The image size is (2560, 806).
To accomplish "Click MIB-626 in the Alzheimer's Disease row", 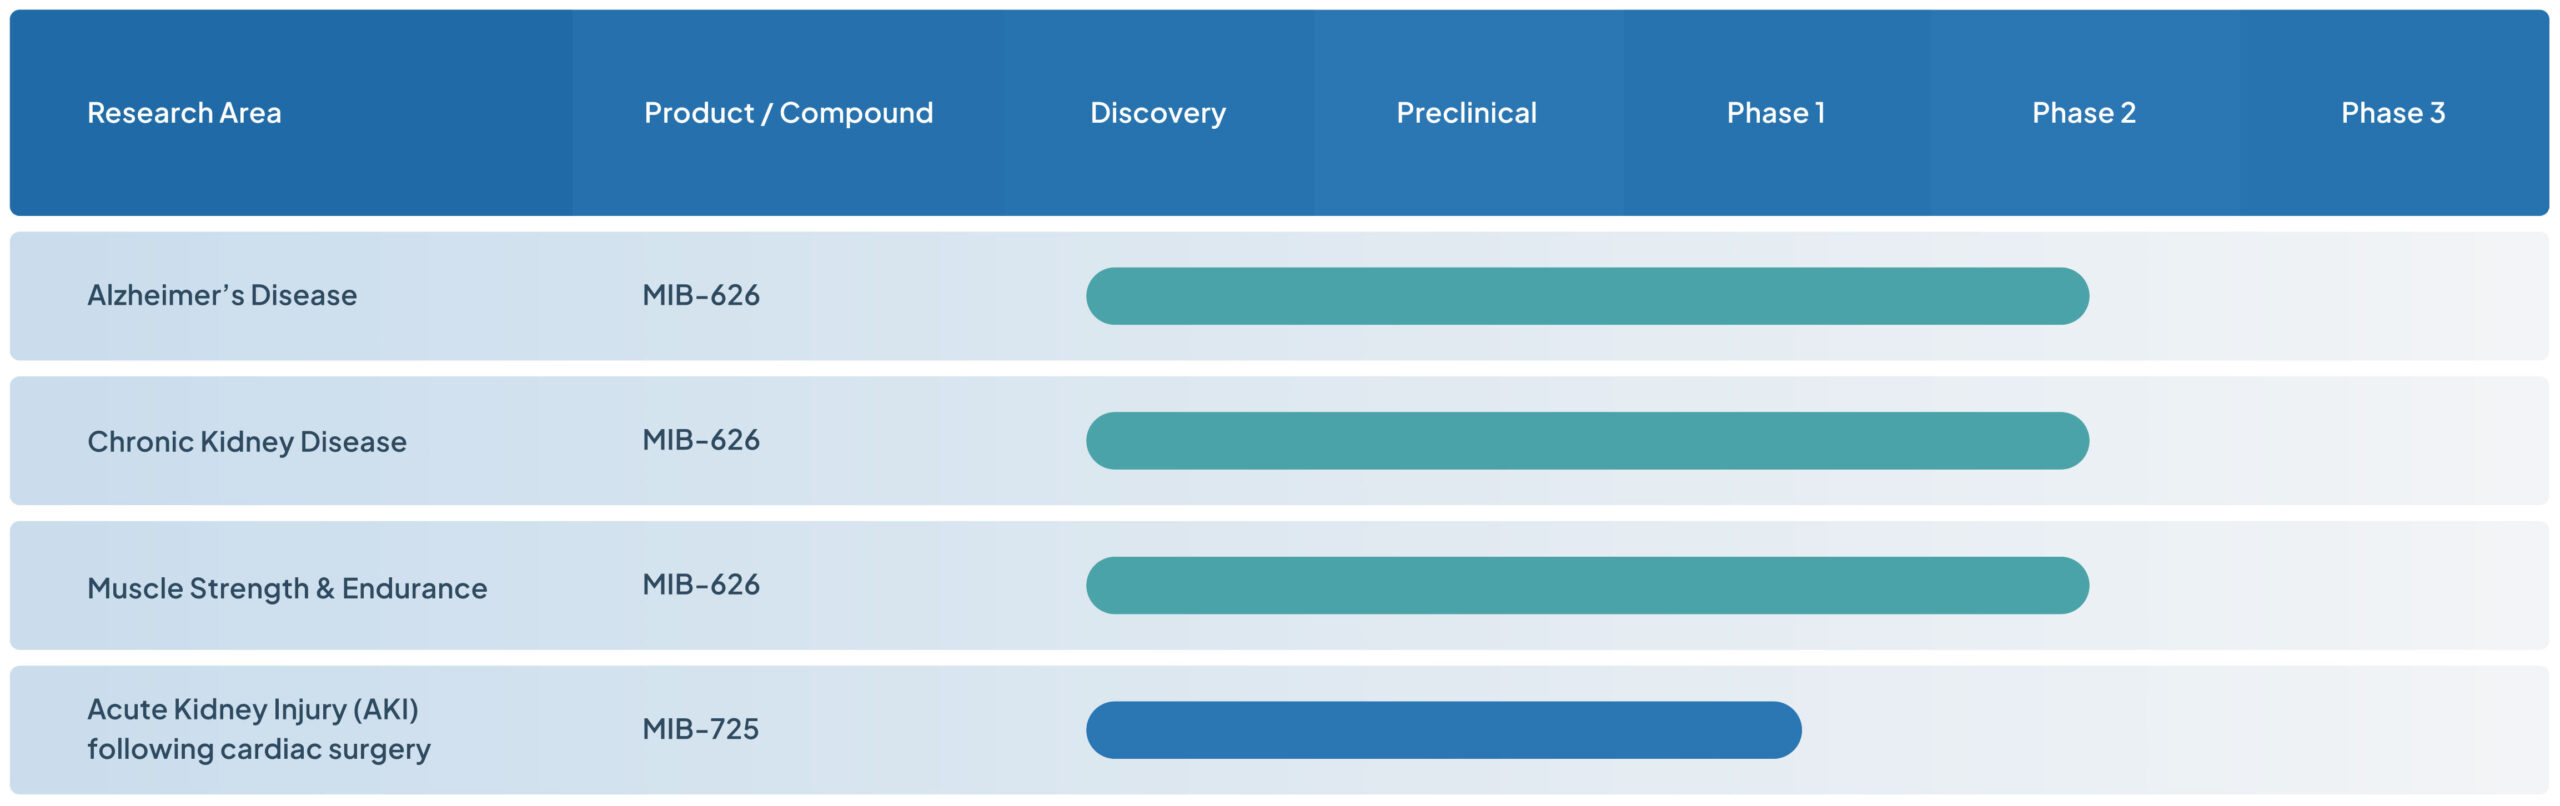I will [x=701, y=296].
